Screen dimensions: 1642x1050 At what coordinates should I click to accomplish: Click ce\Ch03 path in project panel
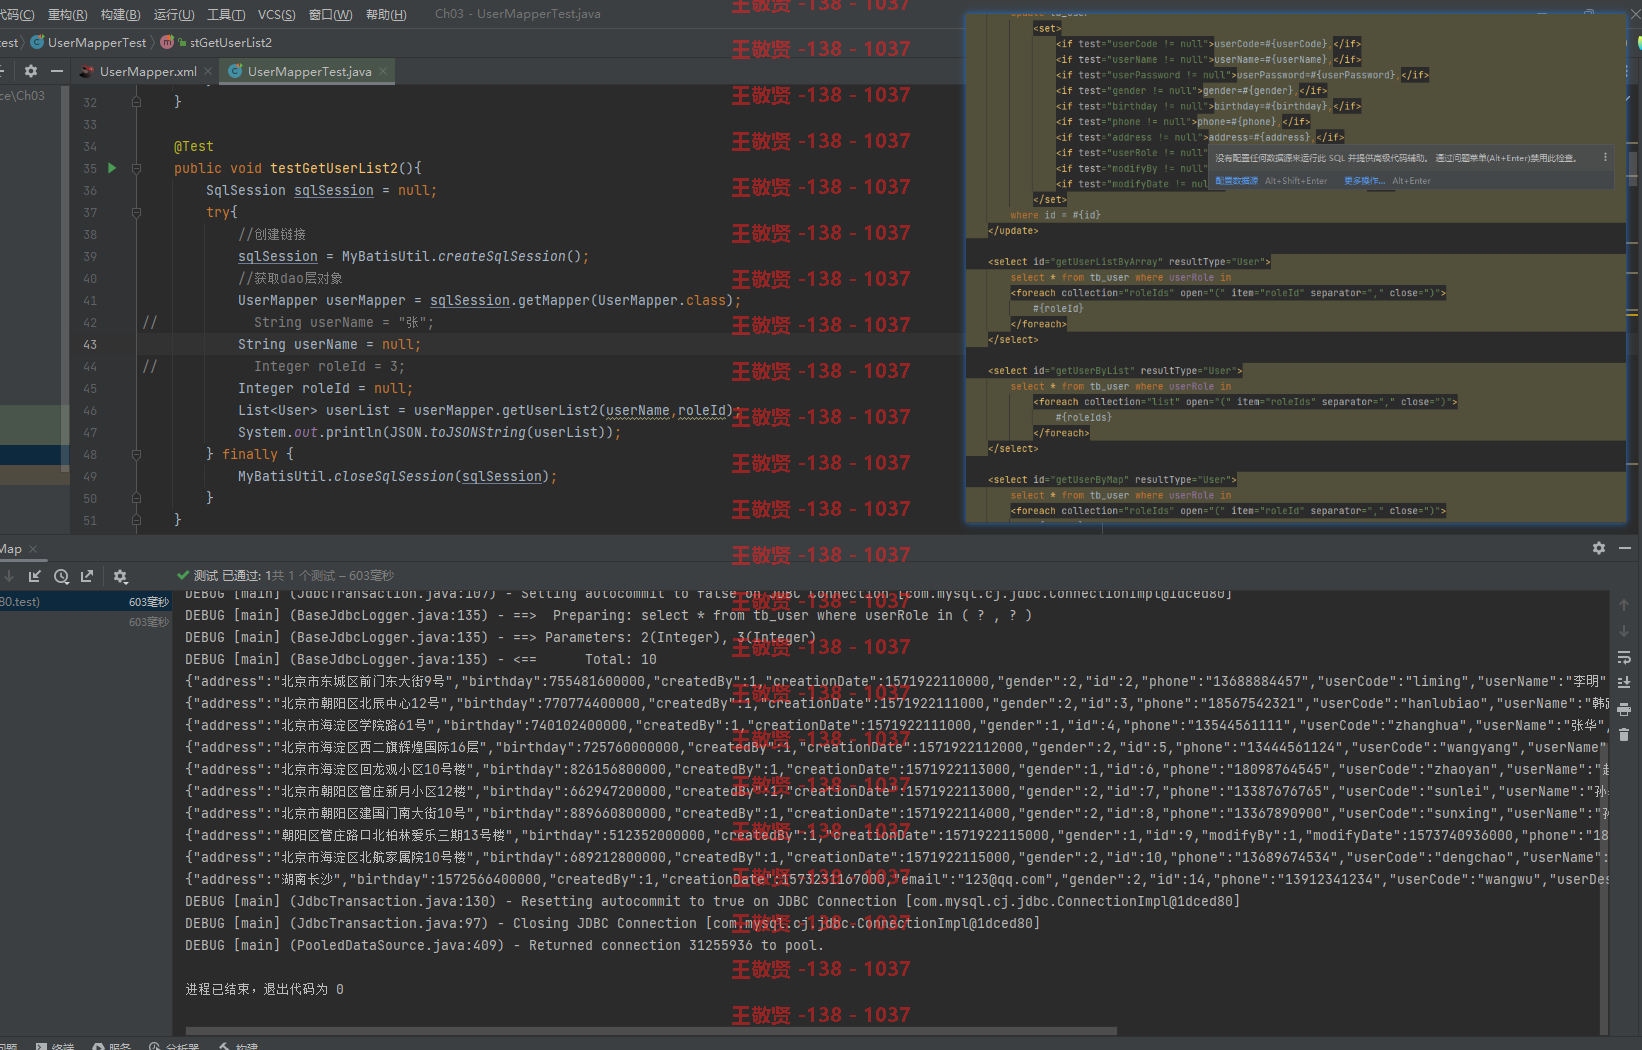point(22,96)
